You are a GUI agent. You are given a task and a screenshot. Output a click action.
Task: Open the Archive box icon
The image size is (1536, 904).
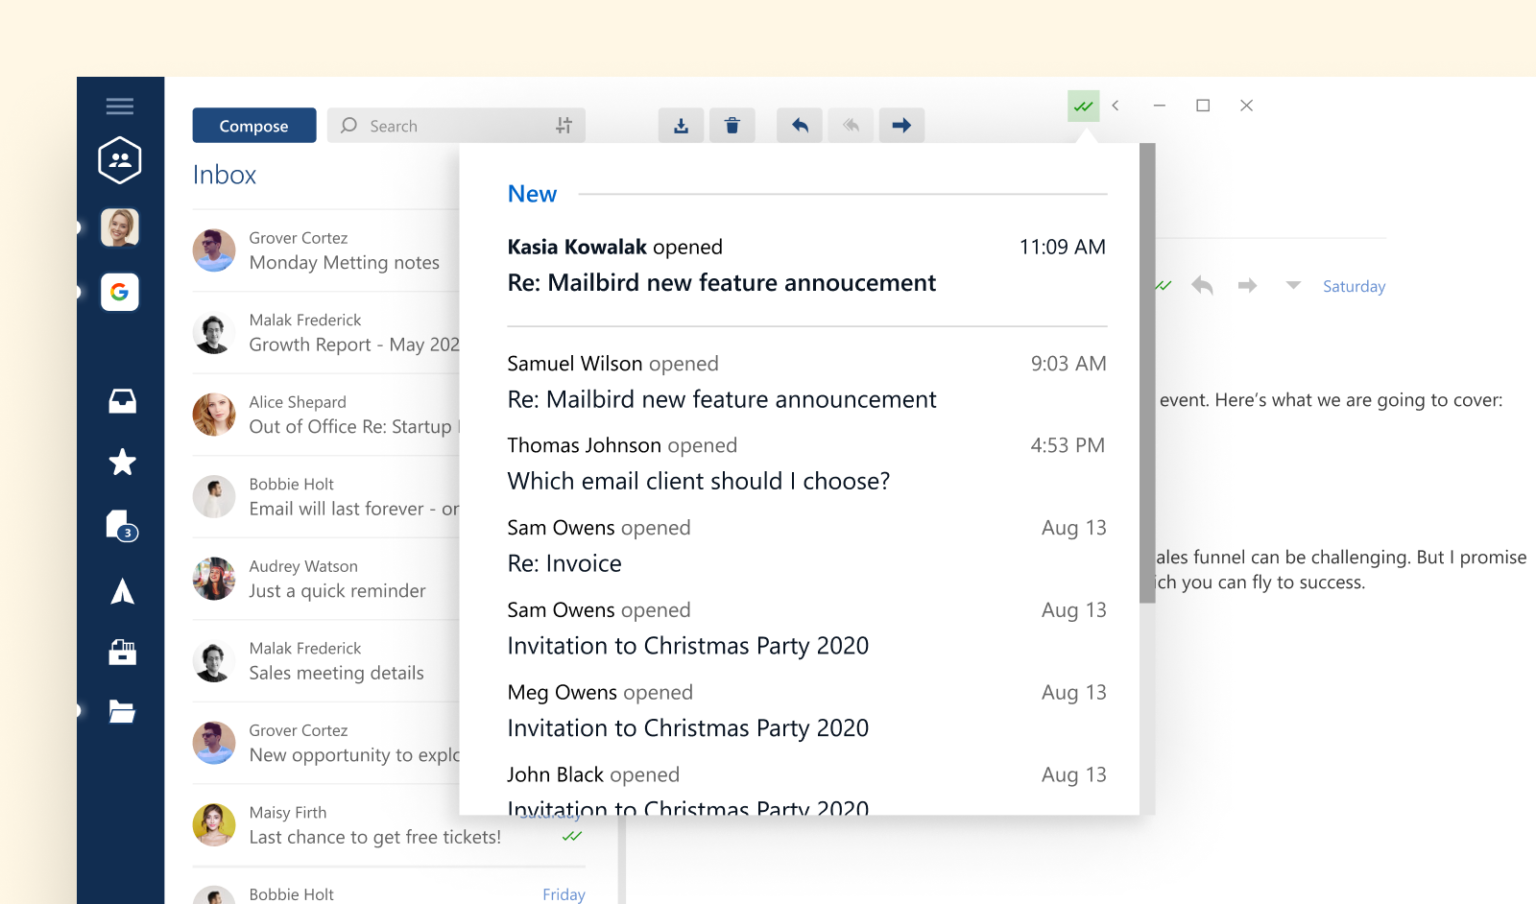(x=122, y=652)
